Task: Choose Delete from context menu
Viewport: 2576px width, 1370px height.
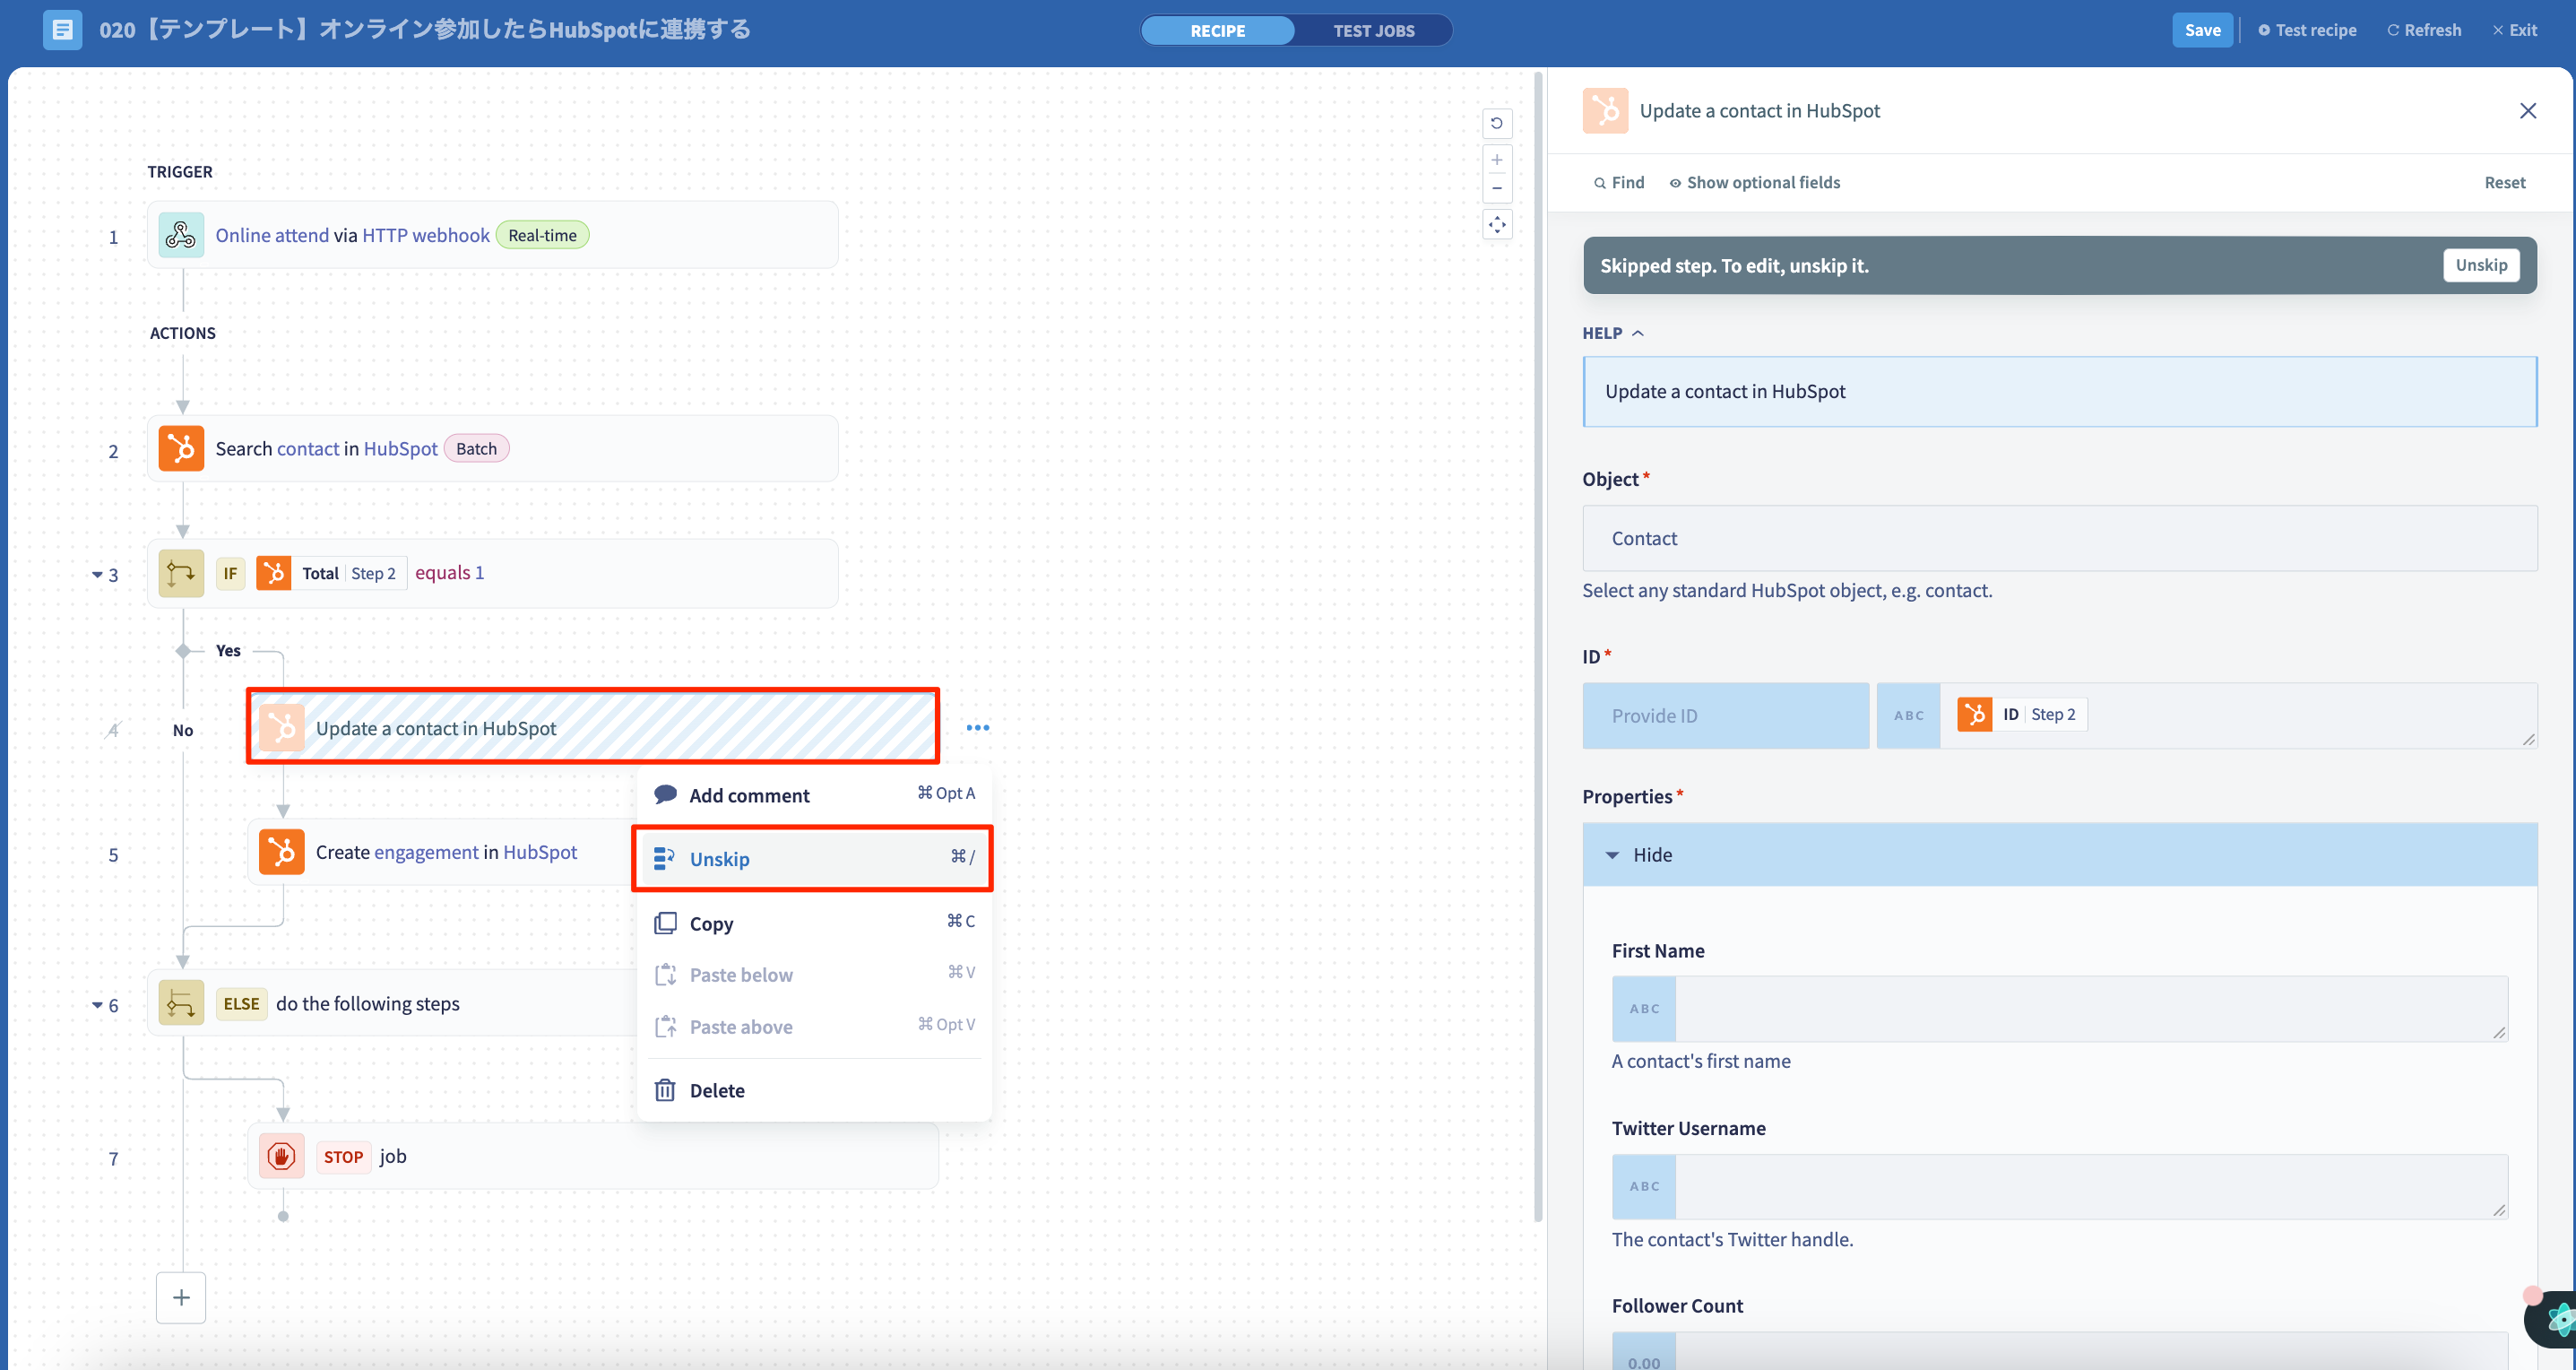Action: pos(814,1090)
